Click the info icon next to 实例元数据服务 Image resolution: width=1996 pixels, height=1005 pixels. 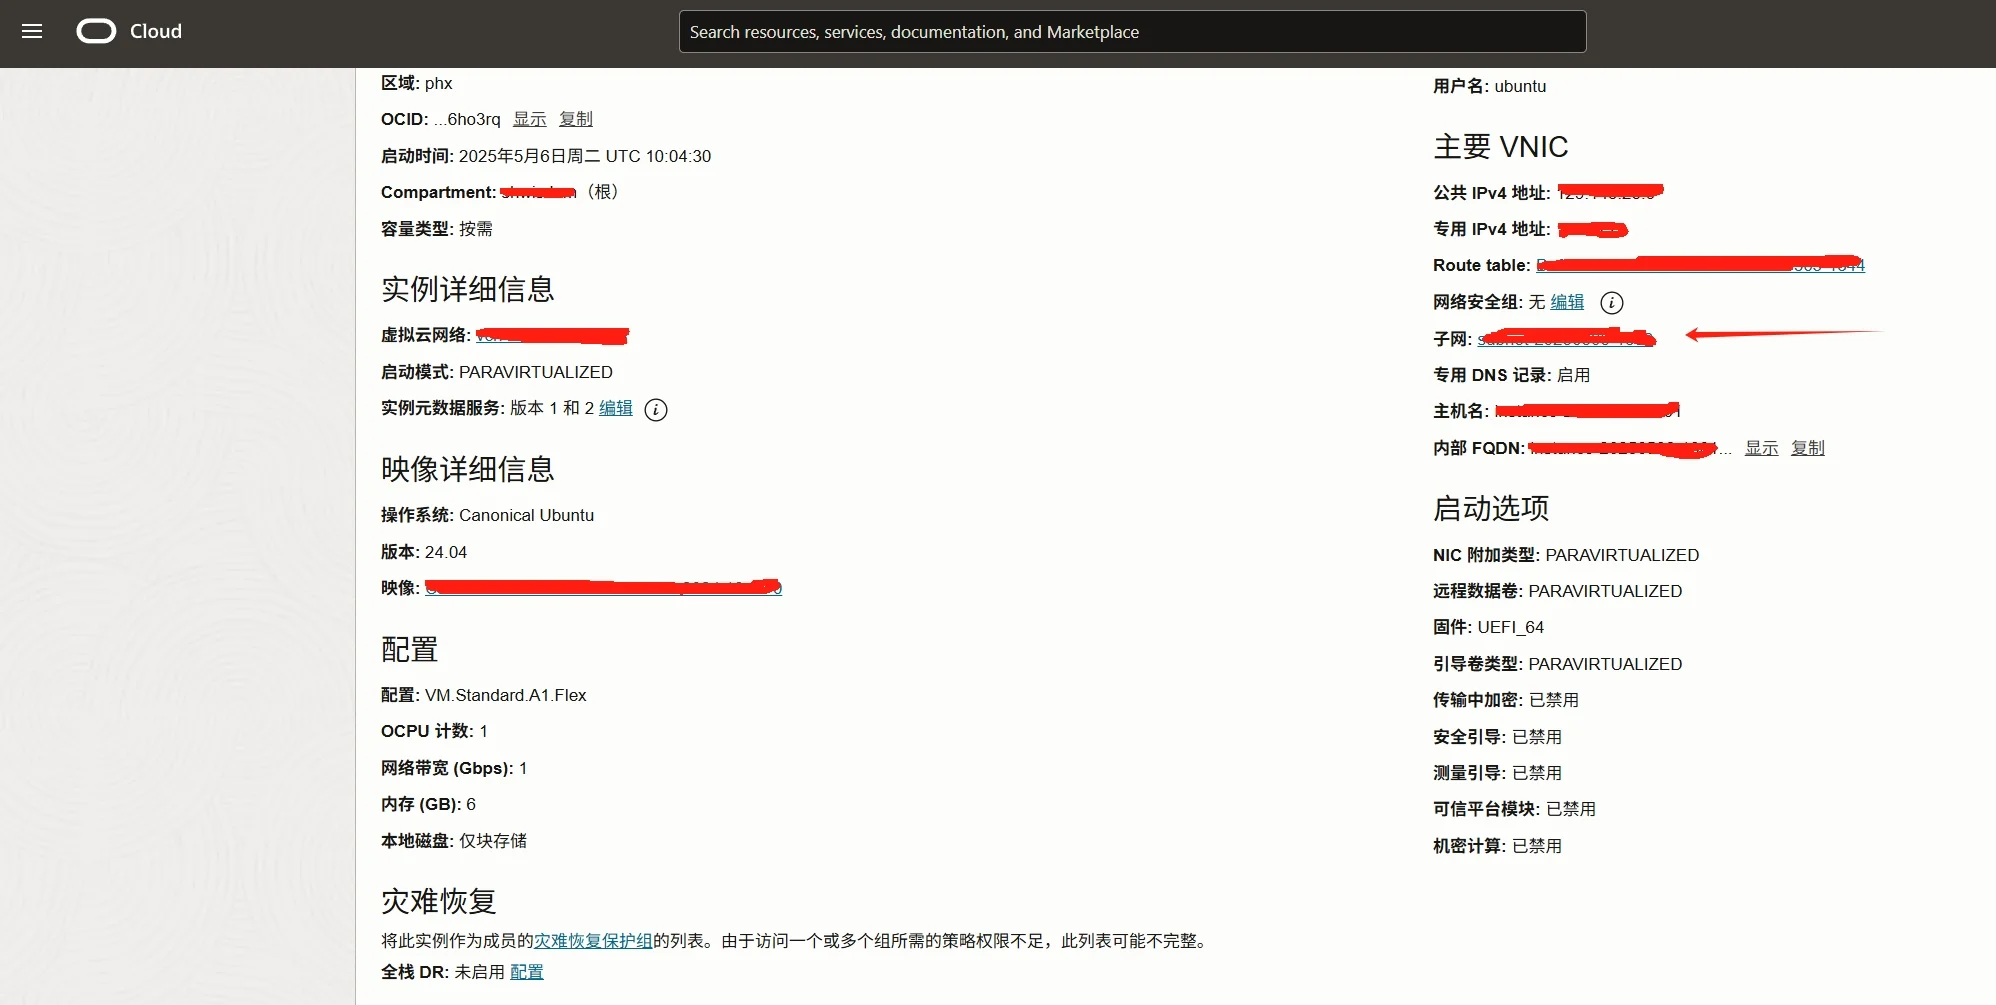tap(656, 410)
